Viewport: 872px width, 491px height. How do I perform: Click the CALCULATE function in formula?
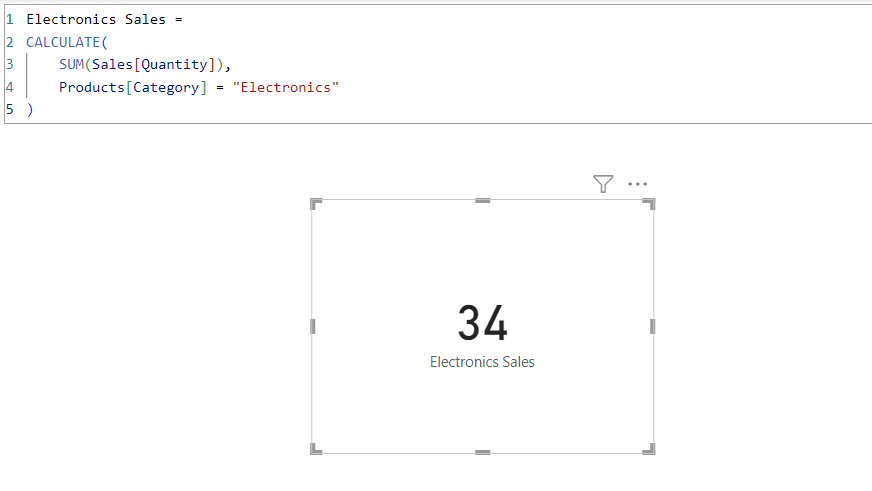click(x=63, y=42)
